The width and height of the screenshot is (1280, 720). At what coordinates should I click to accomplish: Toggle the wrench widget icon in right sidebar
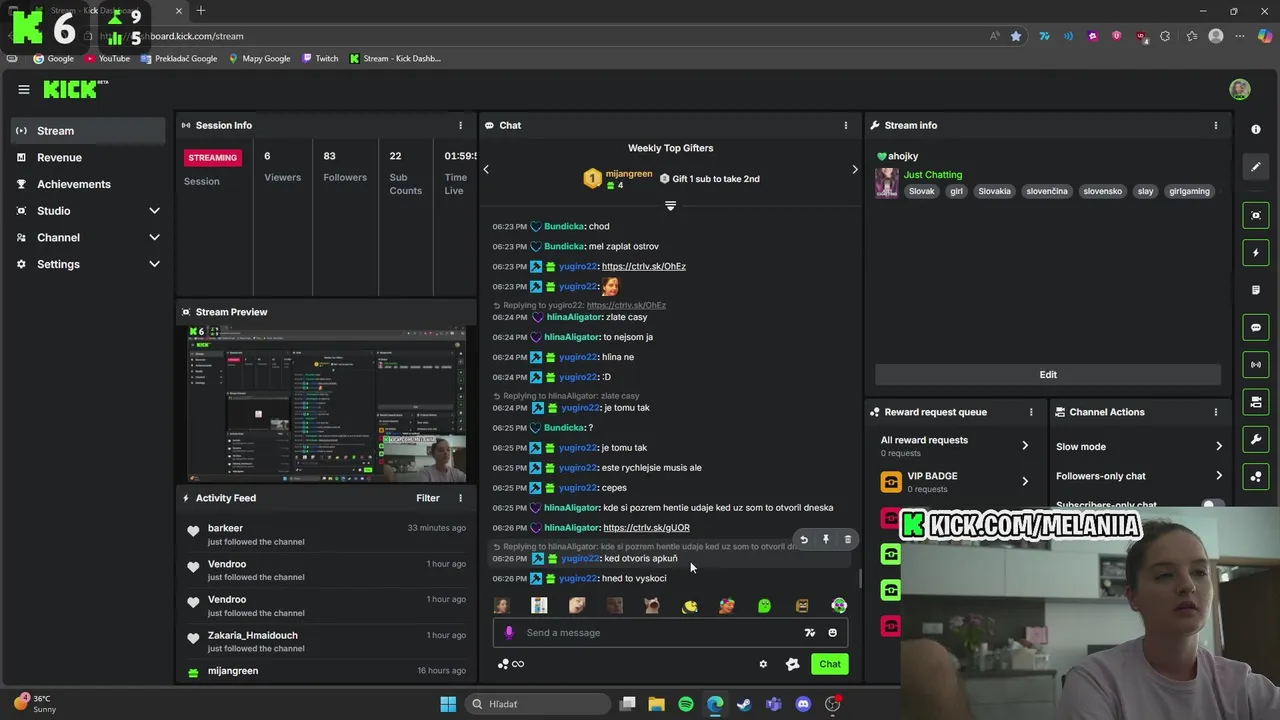[1256, 439]
